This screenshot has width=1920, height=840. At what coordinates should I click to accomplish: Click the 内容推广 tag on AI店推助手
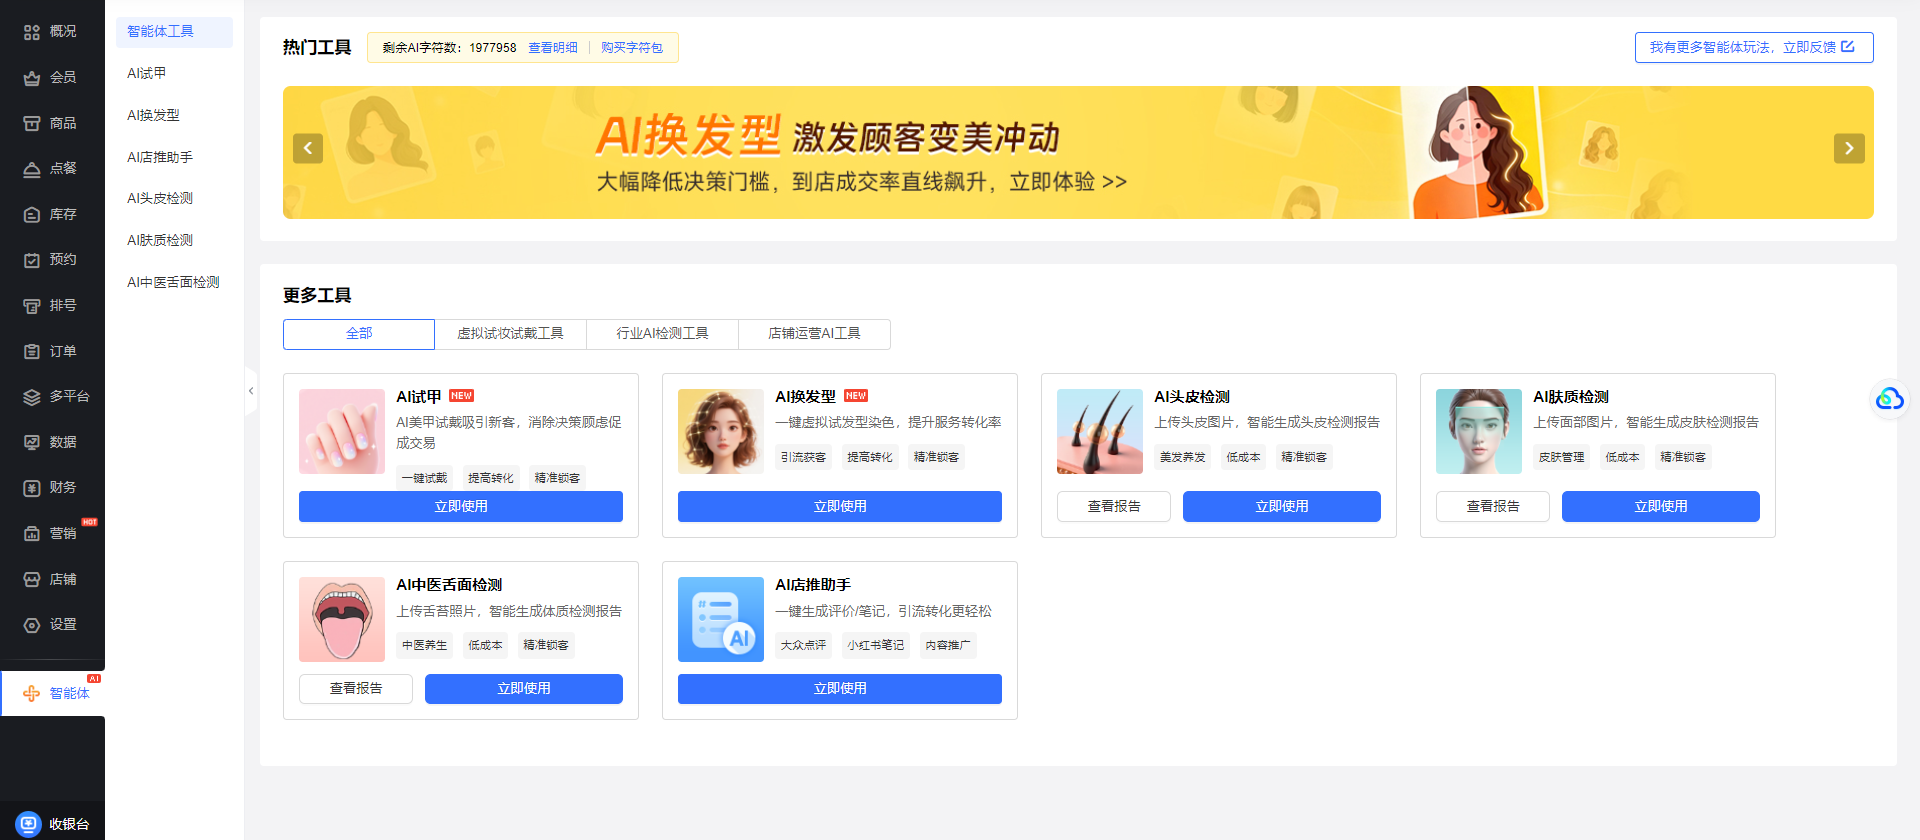948,646
